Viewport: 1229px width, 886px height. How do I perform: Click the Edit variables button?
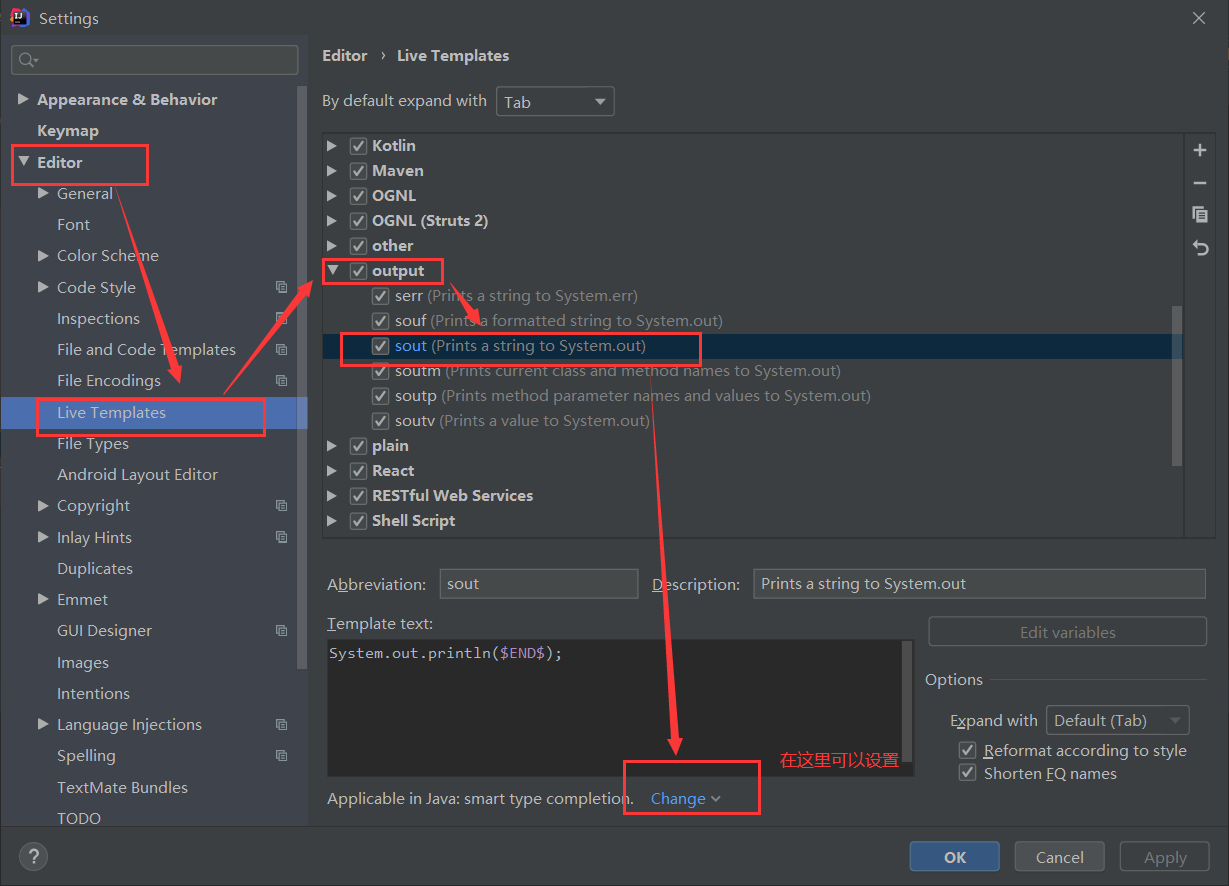click(x=1067, y=632)
